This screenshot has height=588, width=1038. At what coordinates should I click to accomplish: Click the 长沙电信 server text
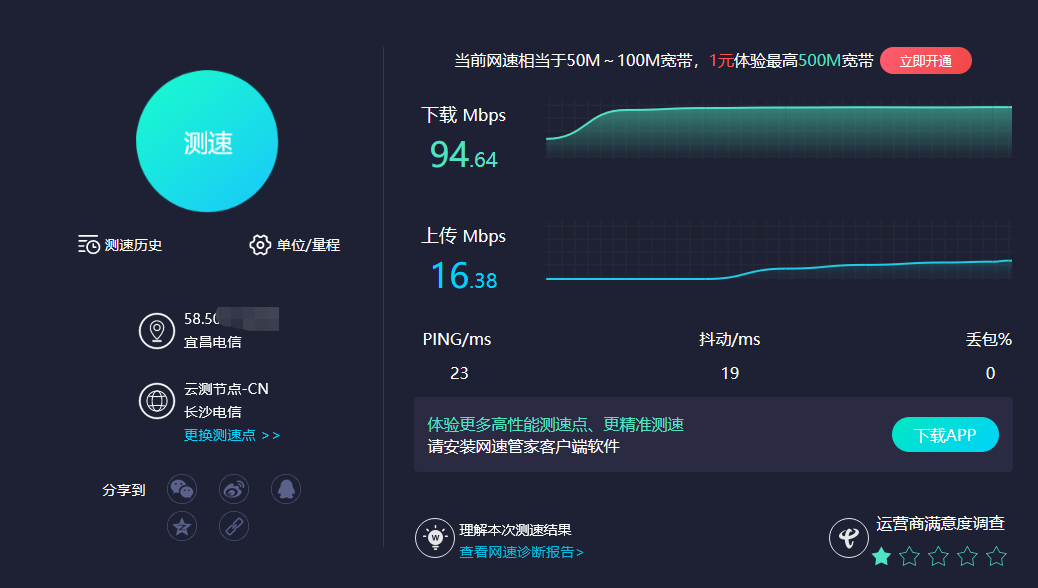pyautogui.click(x=212, y=412)
